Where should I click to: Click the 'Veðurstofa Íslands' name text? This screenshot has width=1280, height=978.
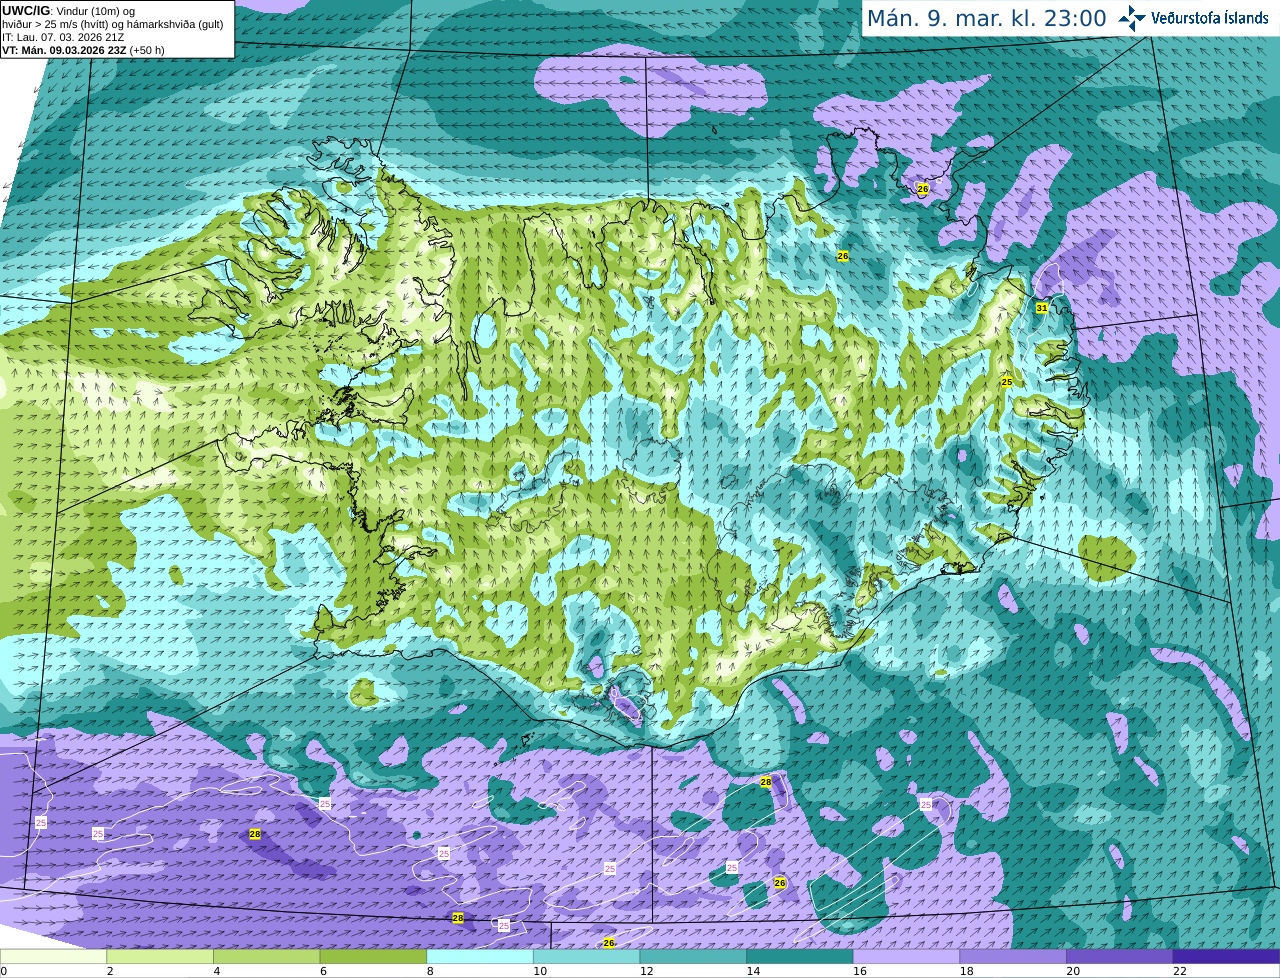click(1209, 18)
